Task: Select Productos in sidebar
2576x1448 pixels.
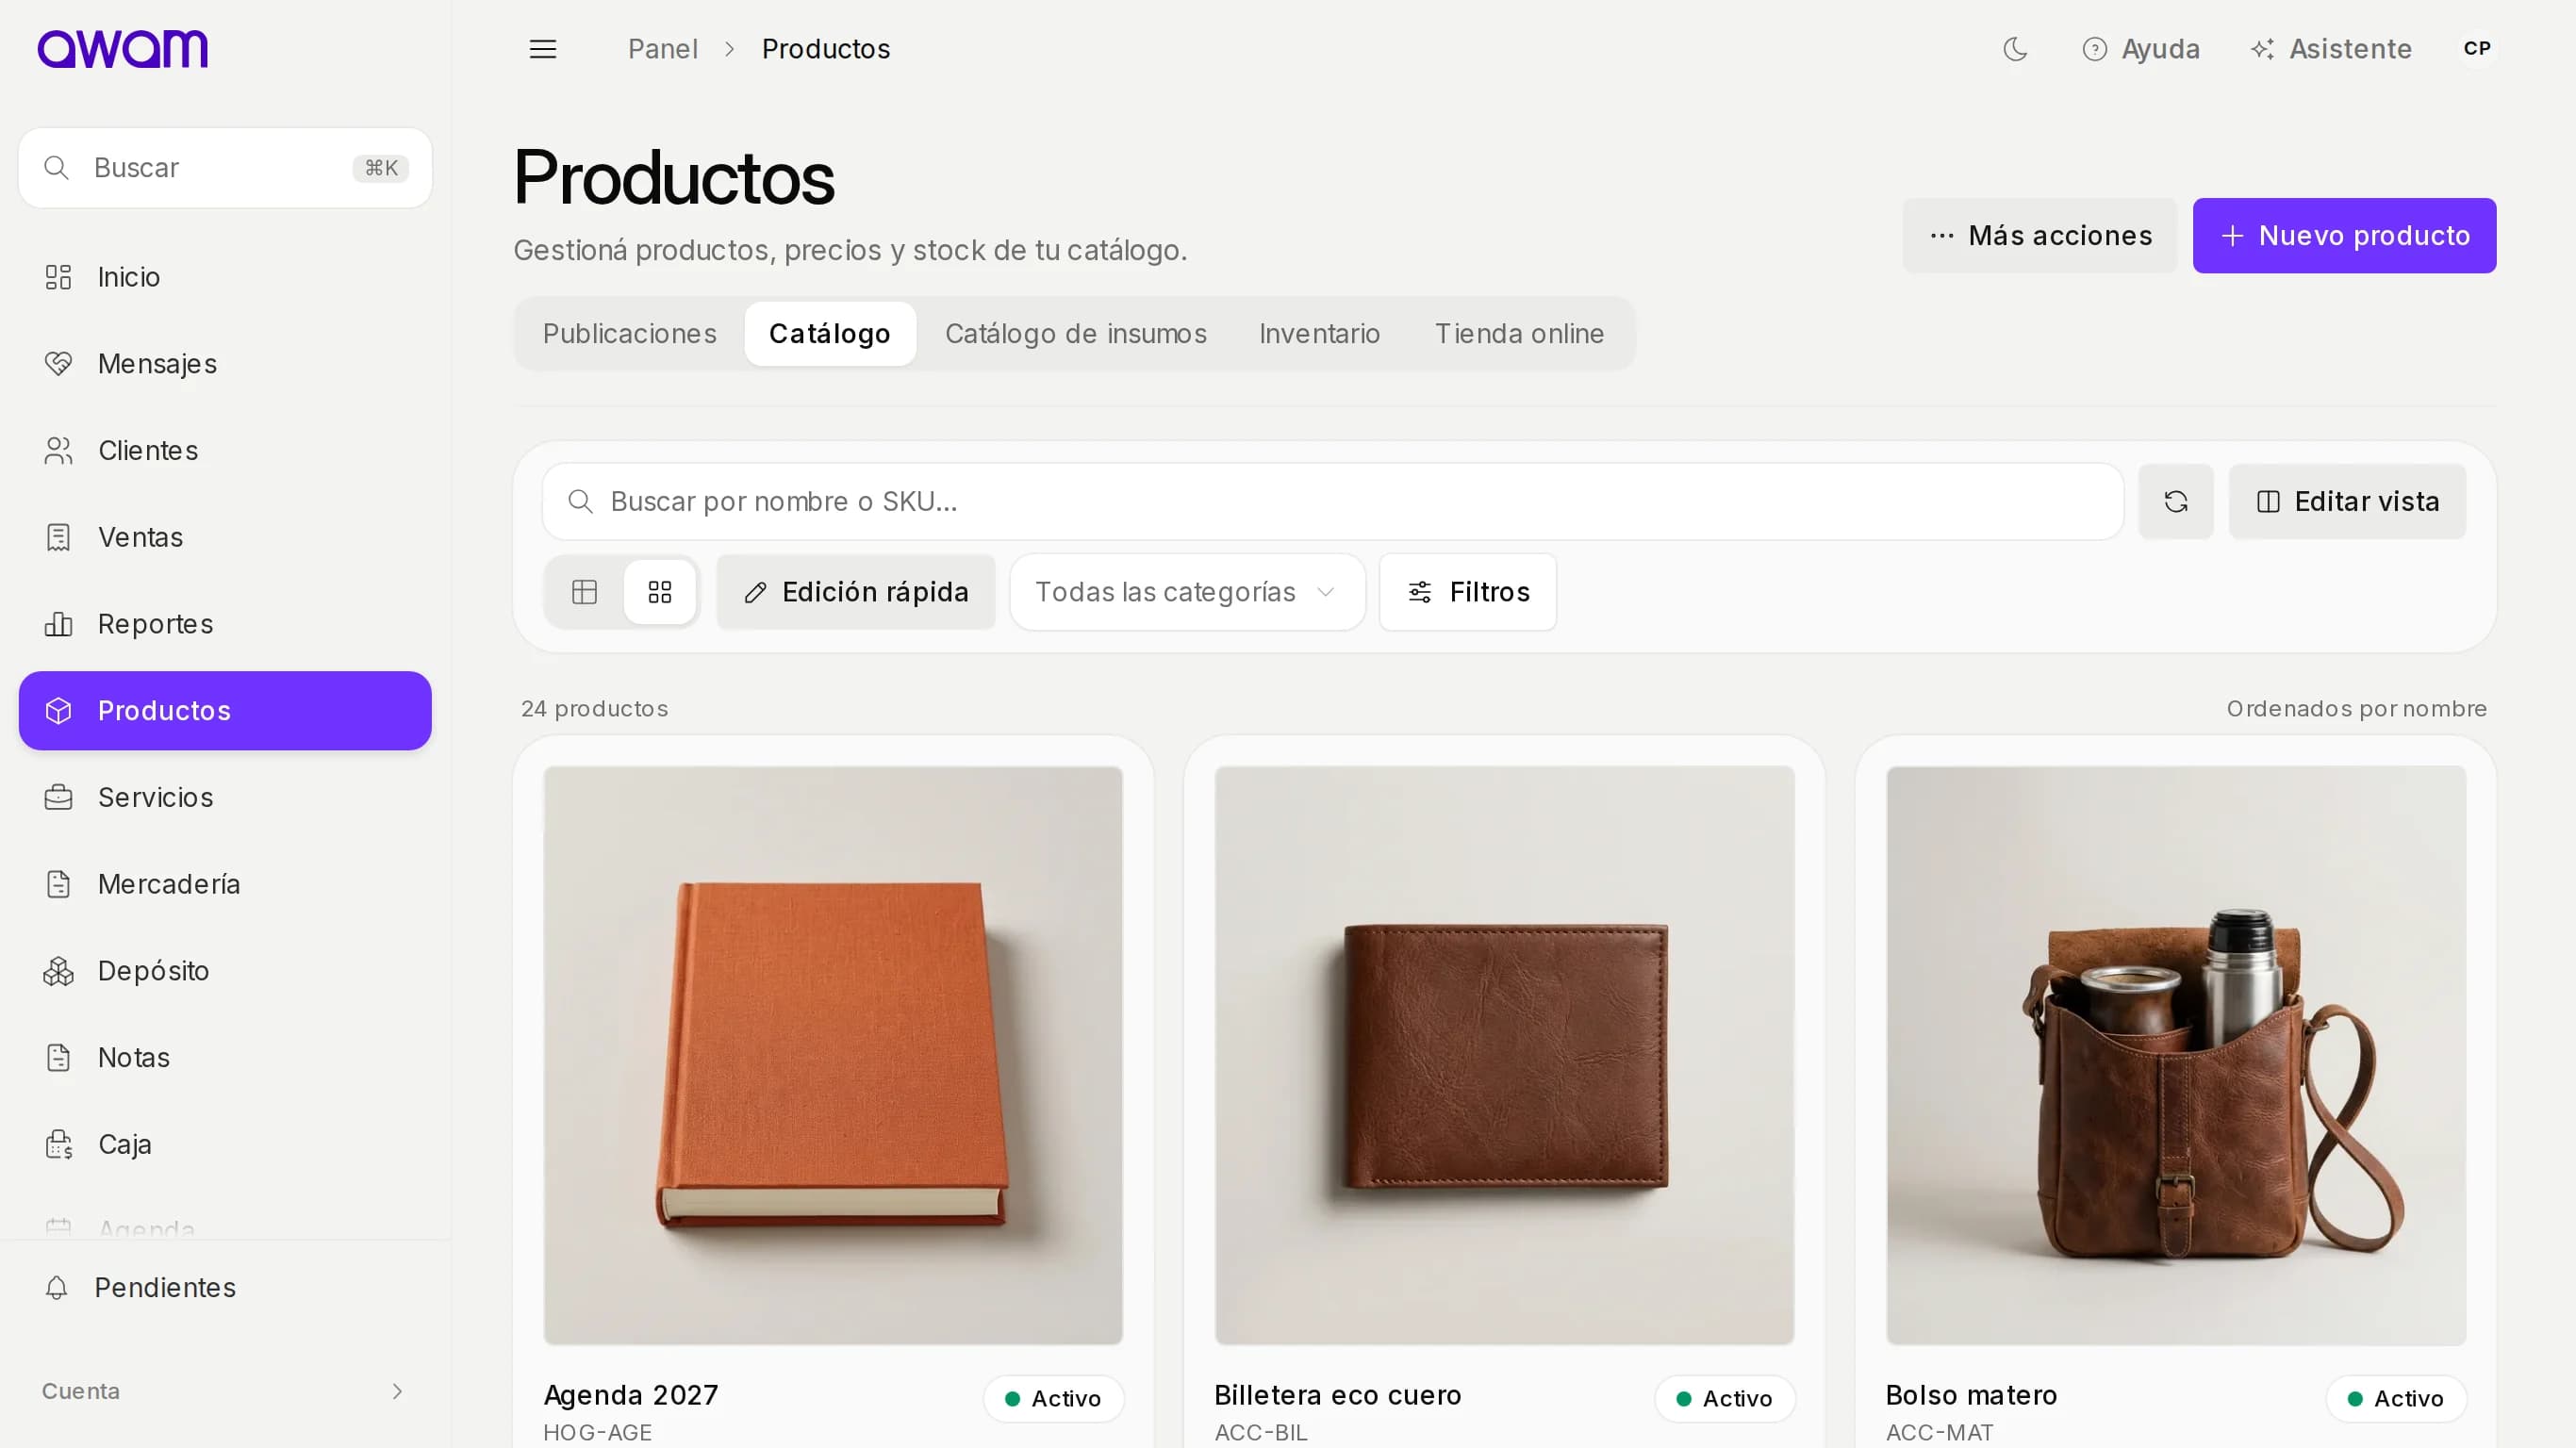Action: tap(225, 711)
